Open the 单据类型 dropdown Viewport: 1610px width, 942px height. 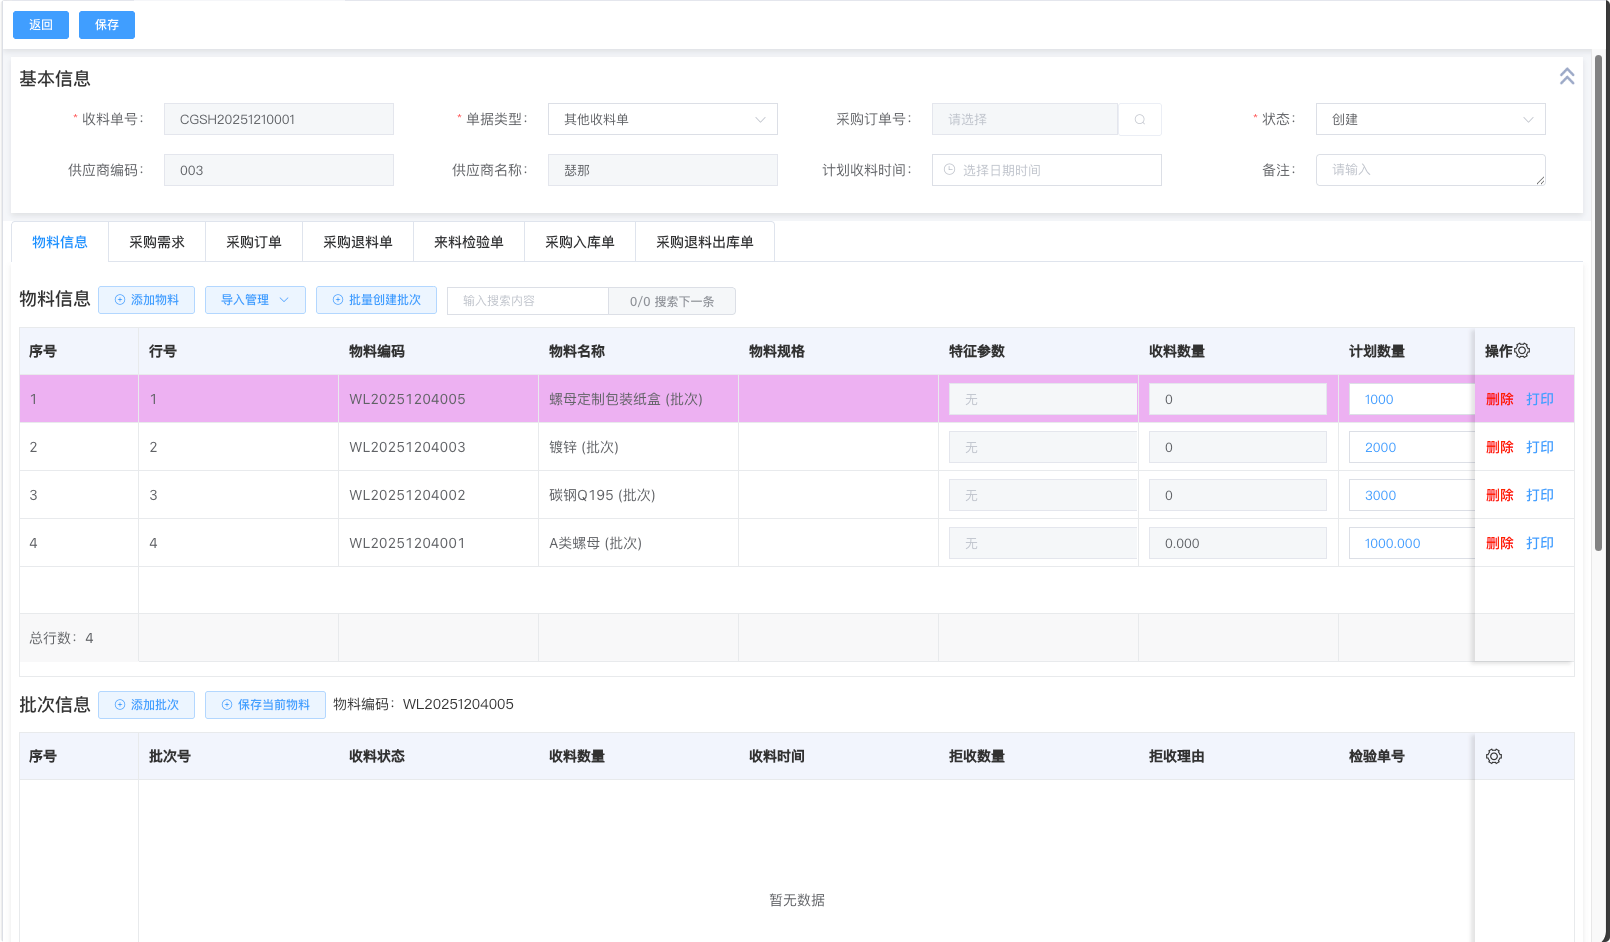pos(662,120)
